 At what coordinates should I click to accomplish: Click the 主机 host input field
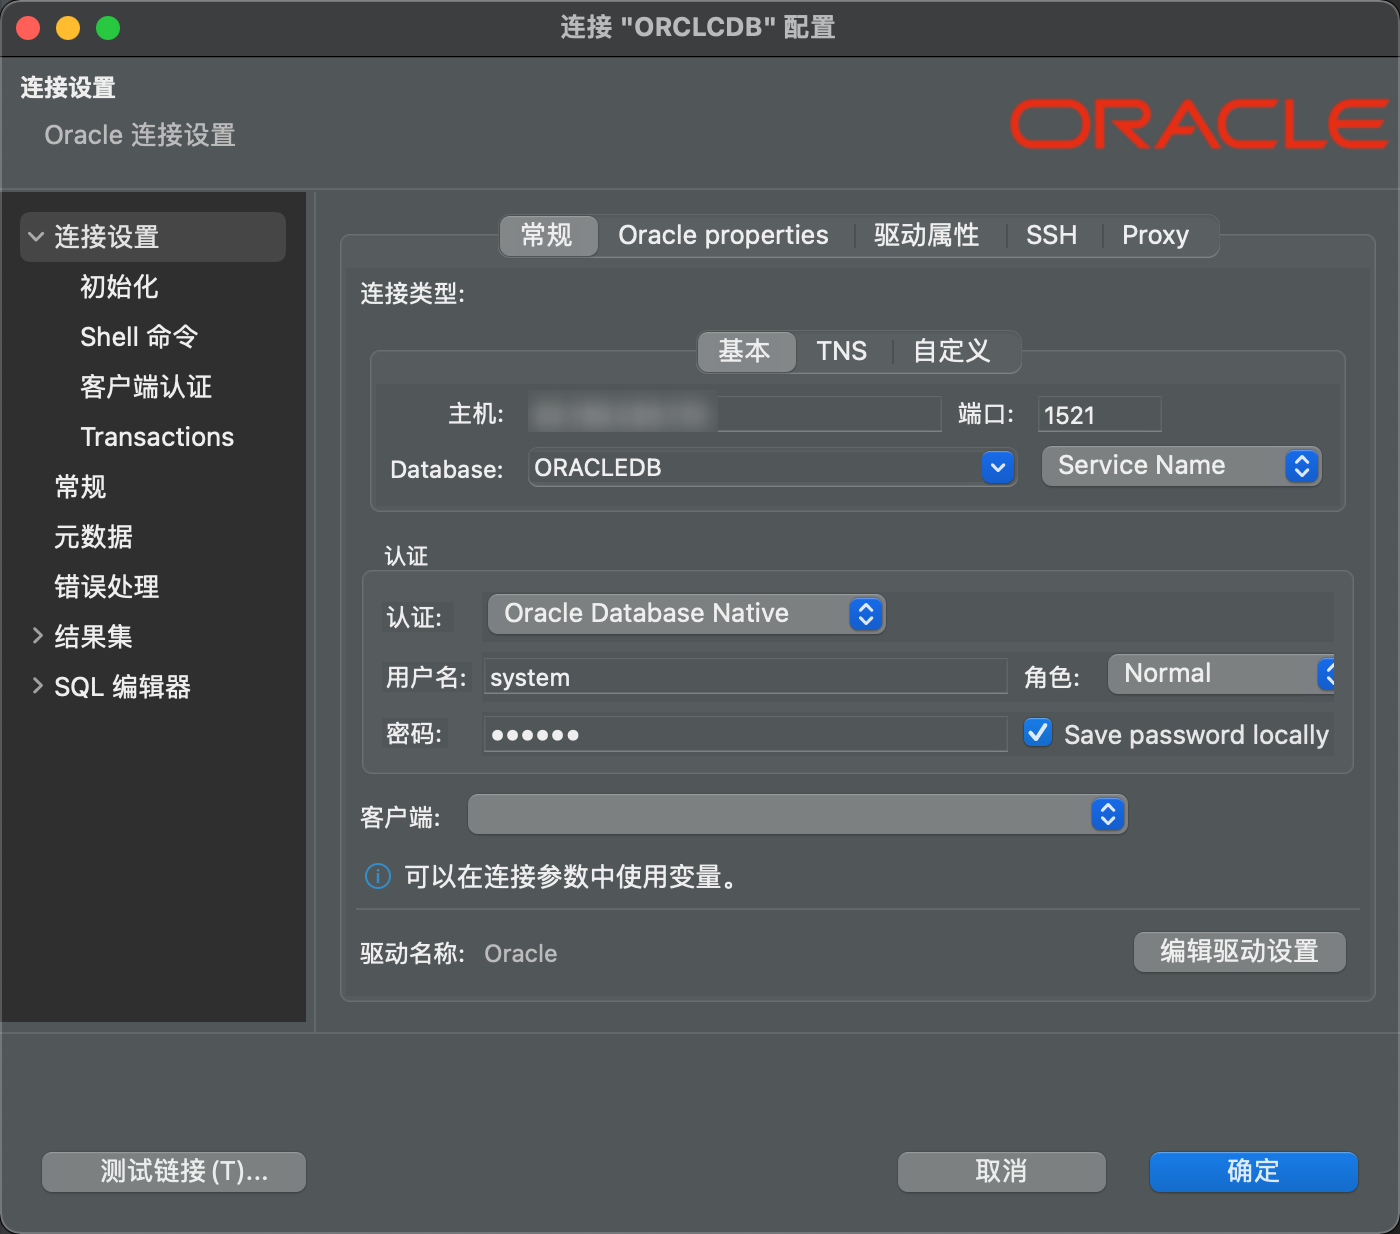coord(735,414)
